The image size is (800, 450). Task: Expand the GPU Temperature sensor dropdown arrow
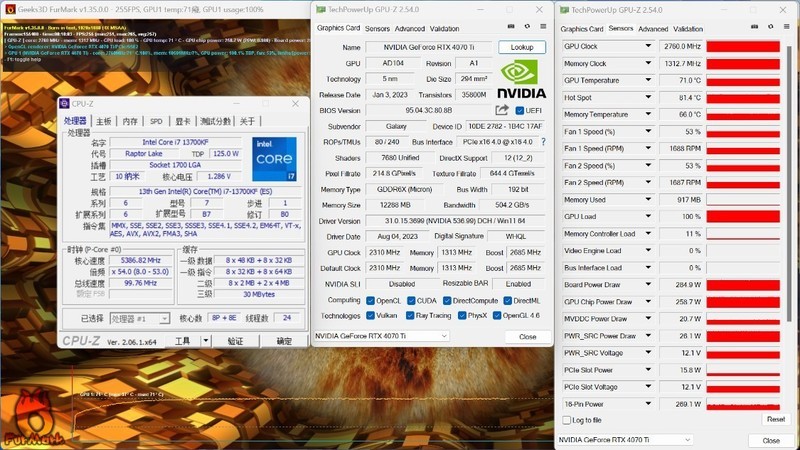click(x=647, y=80)
